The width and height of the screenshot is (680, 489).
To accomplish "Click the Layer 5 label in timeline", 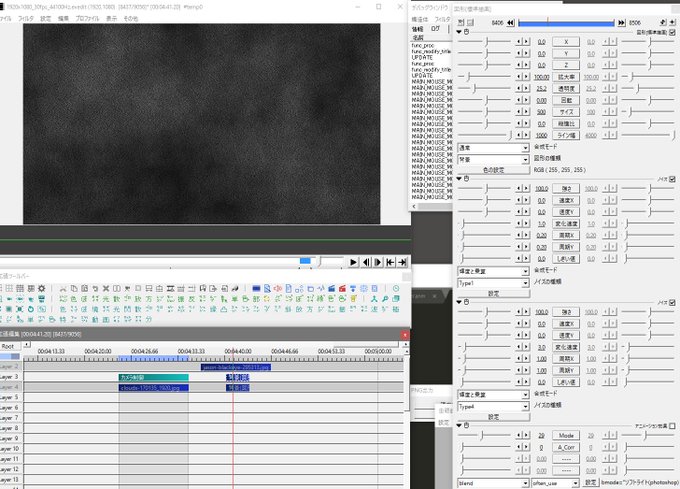I will click(10, 397).
